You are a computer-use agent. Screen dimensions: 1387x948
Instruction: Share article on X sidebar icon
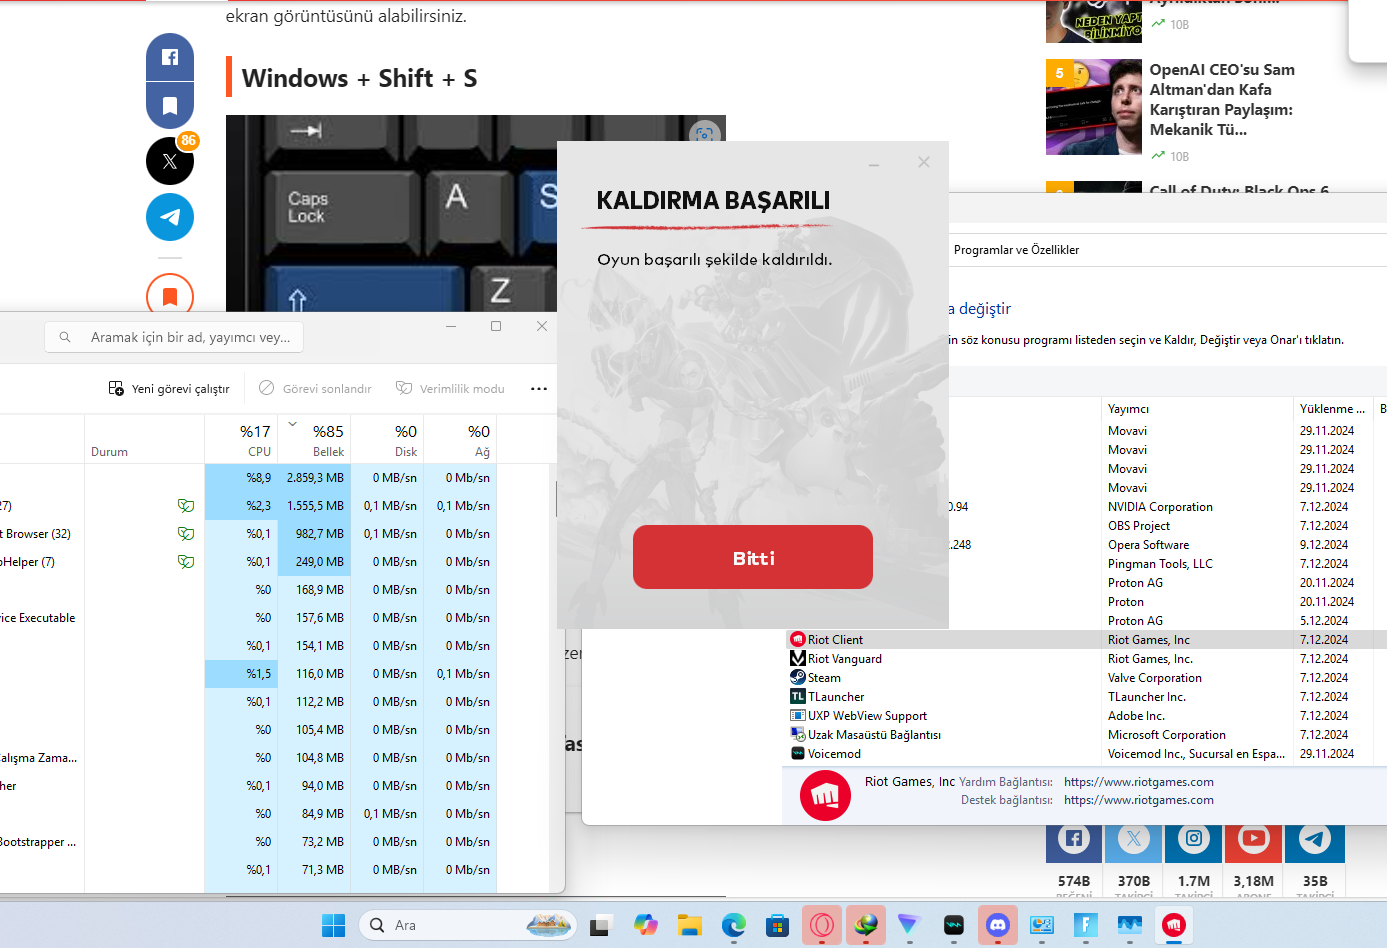[170, 161]
